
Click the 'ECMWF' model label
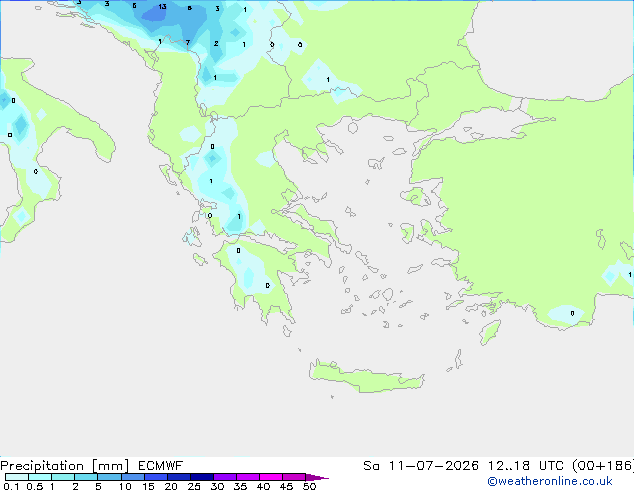(x=161, y=466)
